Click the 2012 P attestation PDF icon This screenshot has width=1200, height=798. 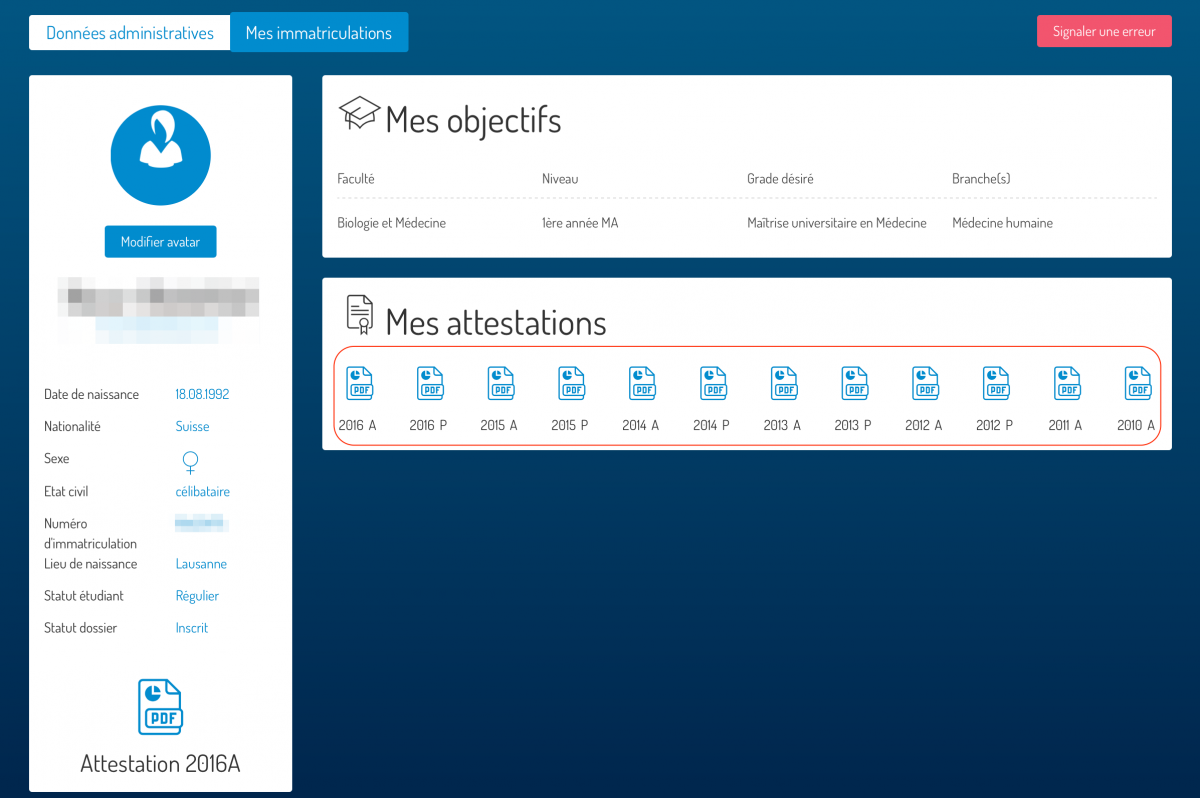pyautogui.click(x=996, y=383)
